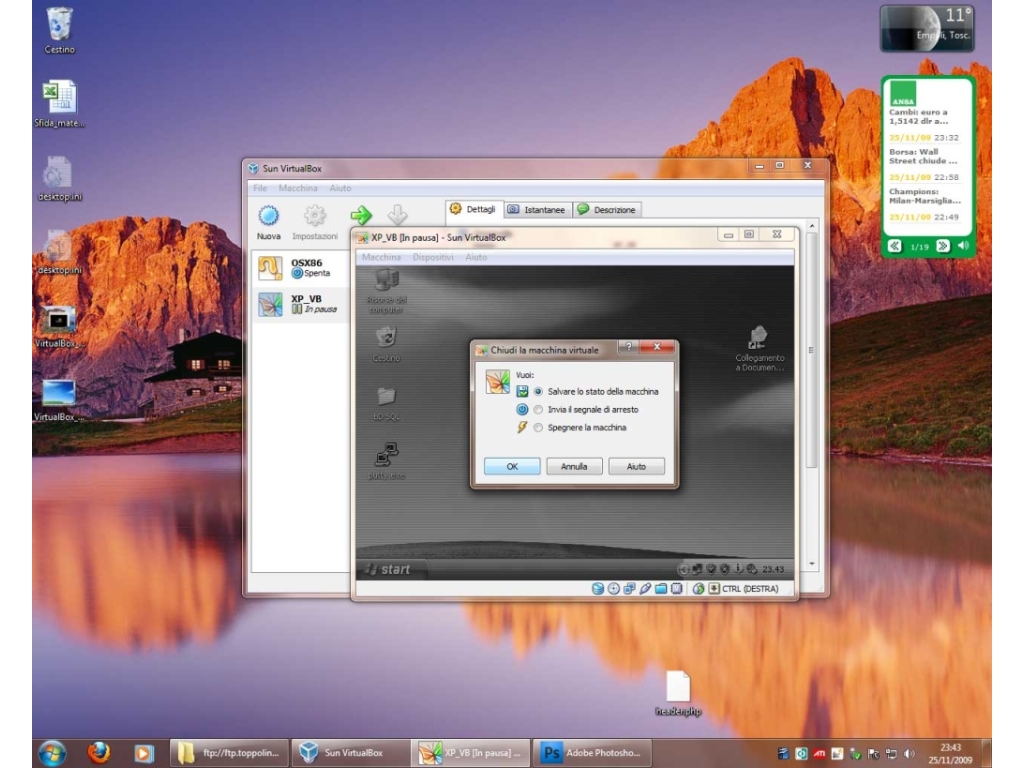
Task: Select the OSX86 virtual machine entry
Action: coord(300,268)
